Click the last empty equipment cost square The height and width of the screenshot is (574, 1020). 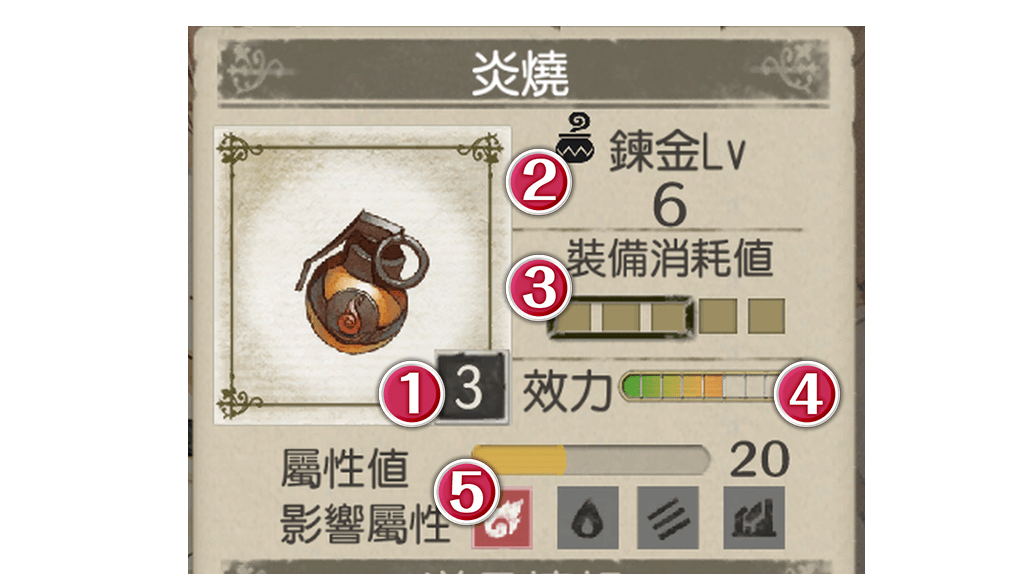[x=766, y=316]
